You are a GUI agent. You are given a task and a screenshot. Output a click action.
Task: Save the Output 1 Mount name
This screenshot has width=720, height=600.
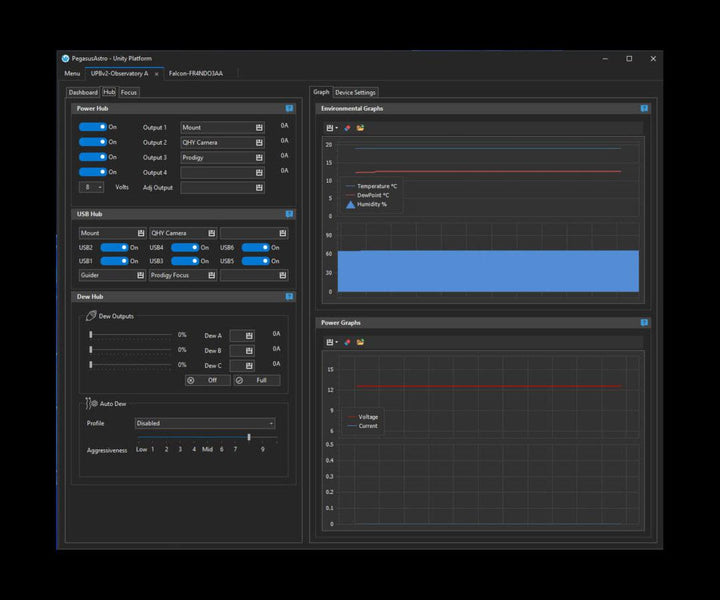[x=259, y=128]
